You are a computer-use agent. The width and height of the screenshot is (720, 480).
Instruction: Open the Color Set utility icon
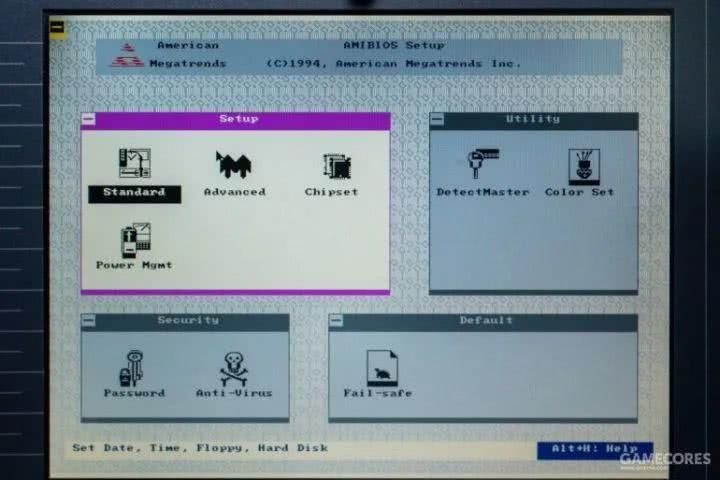[584, 166]
